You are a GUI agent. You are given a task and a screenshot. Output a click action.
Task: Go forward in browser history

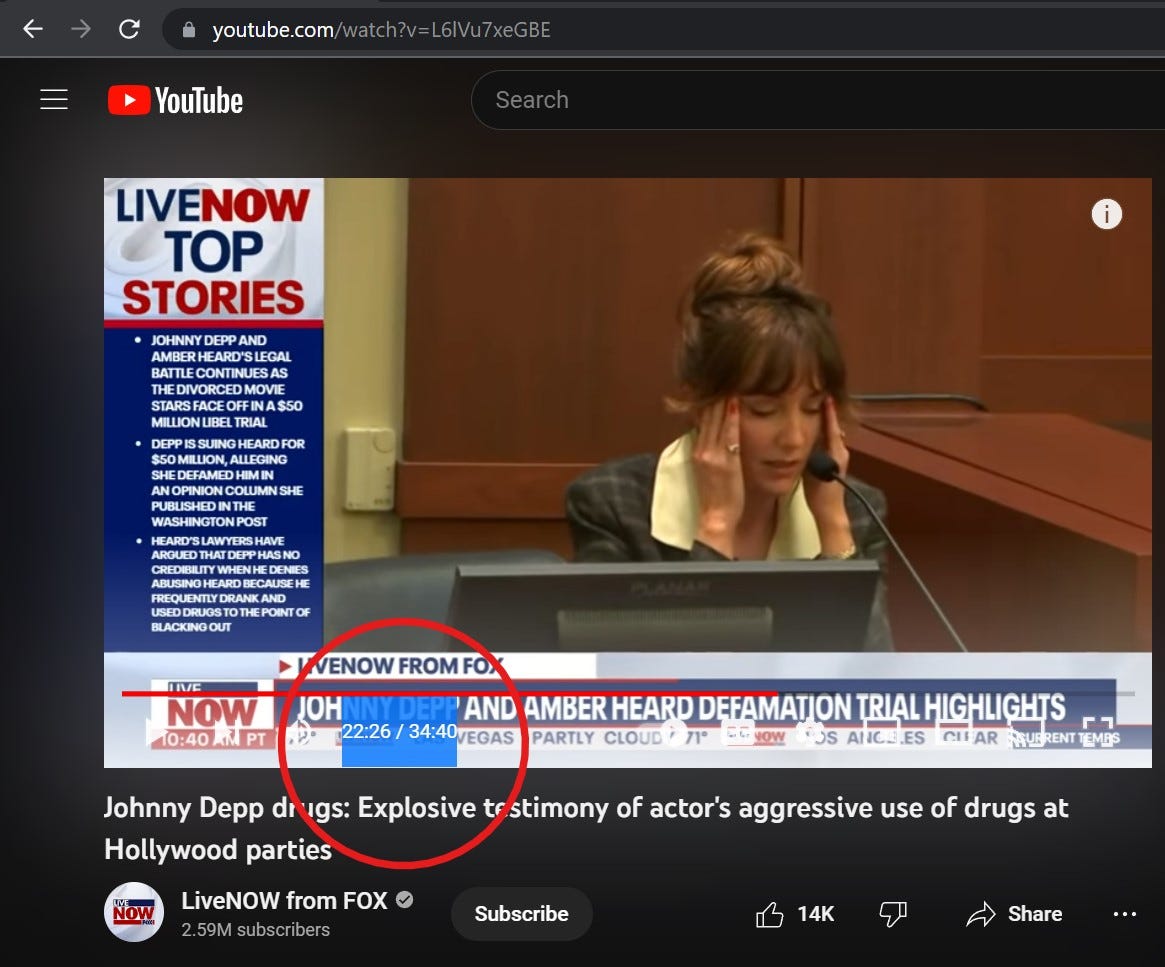click(80, 30)
